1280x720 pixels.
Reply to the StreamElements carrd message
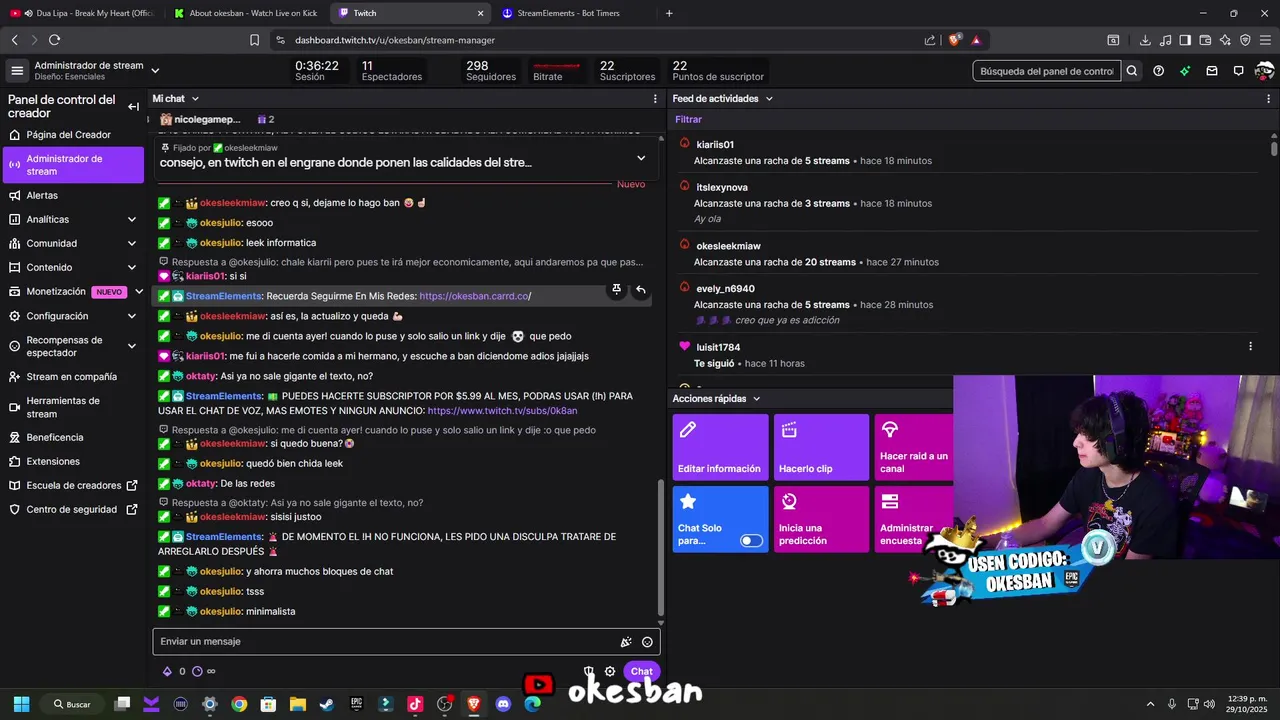641,289
